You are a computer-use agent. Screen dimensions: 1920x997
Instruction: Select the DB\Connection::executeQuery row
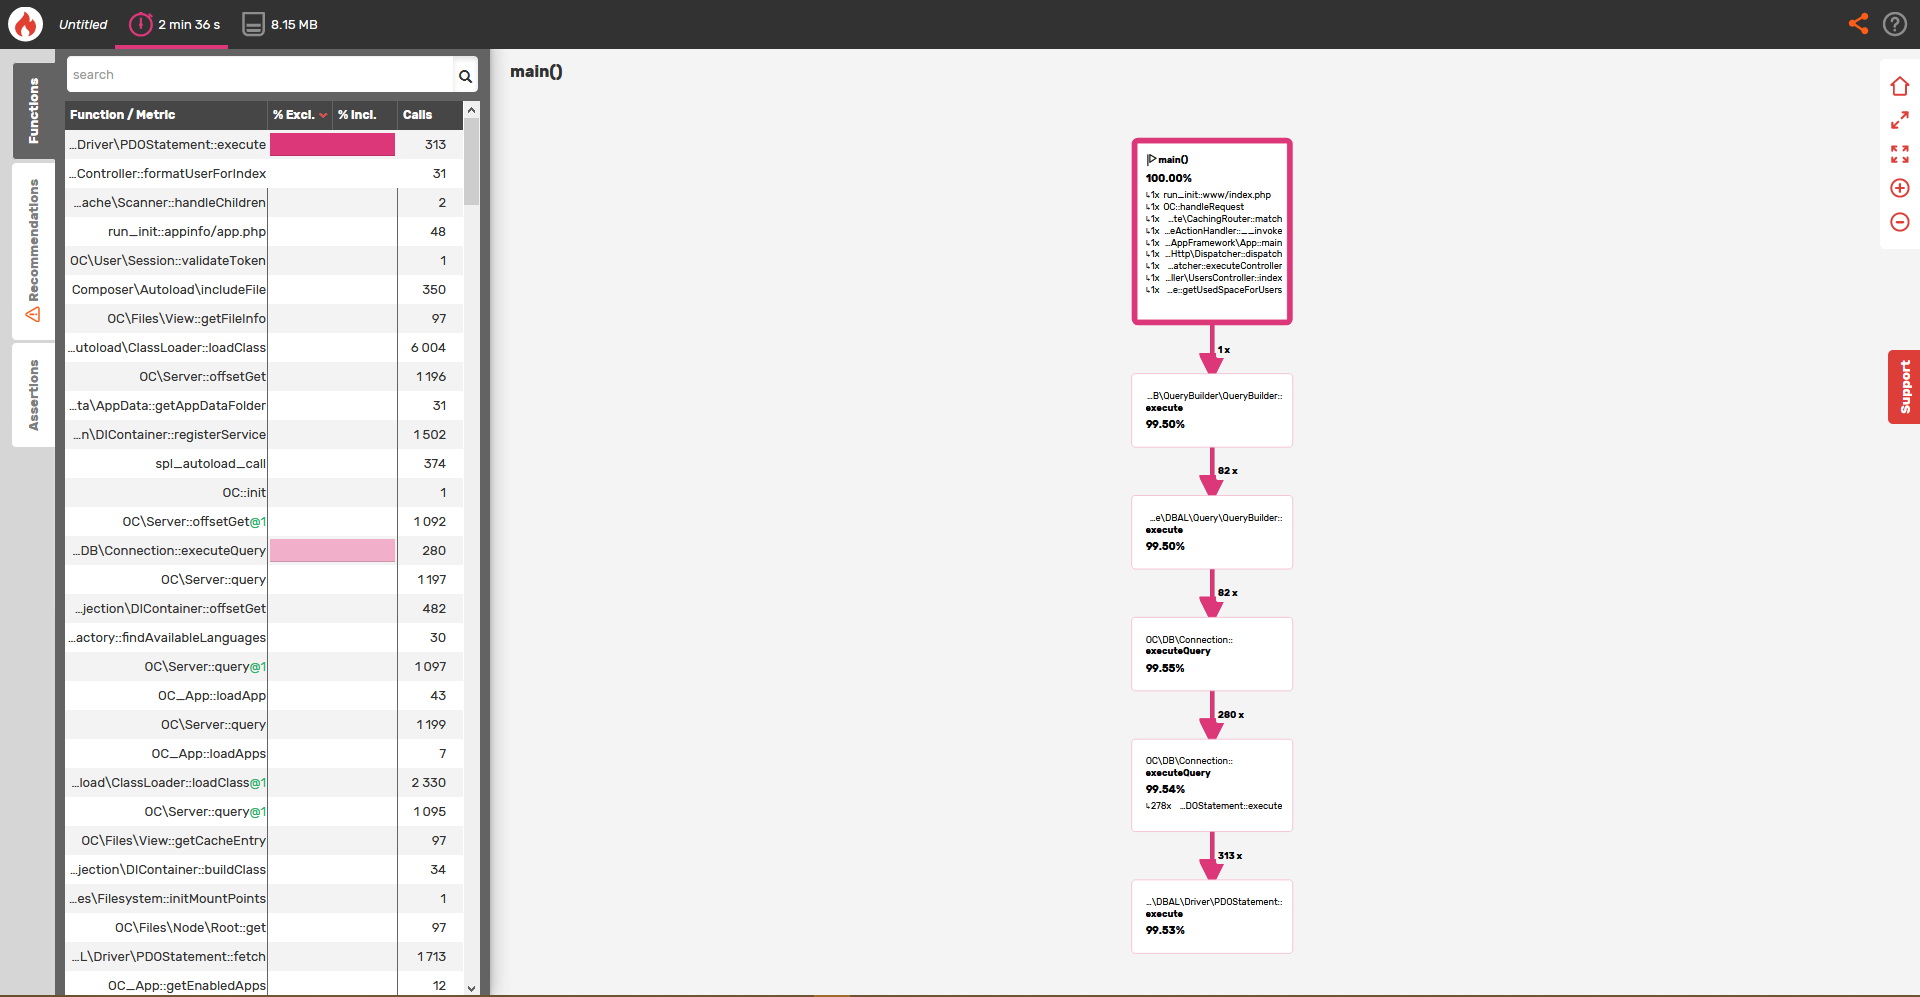pos(264,551)
